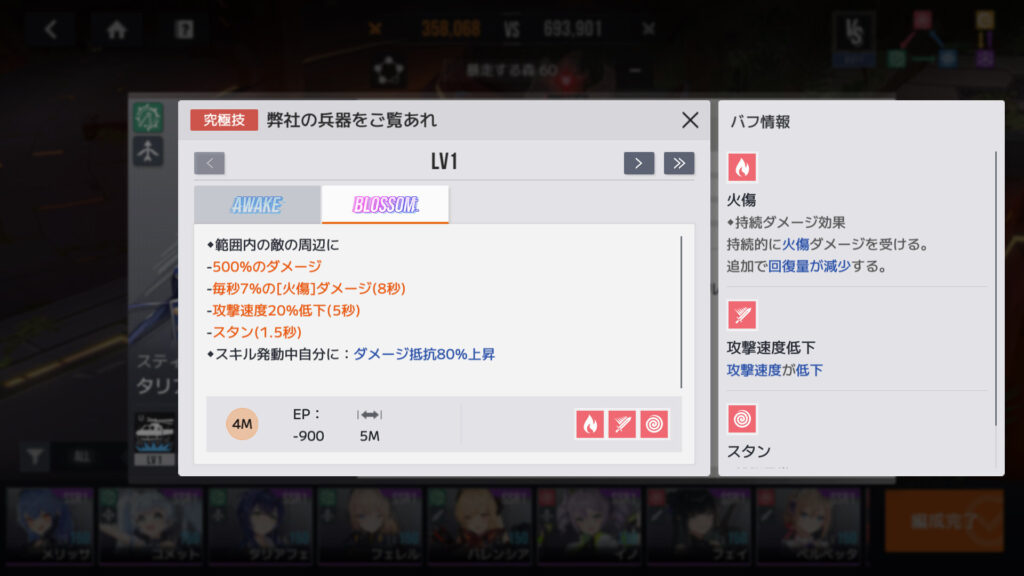
Task: Click the burn (火傷) icon in skill footer
Action: pos(590,424)
